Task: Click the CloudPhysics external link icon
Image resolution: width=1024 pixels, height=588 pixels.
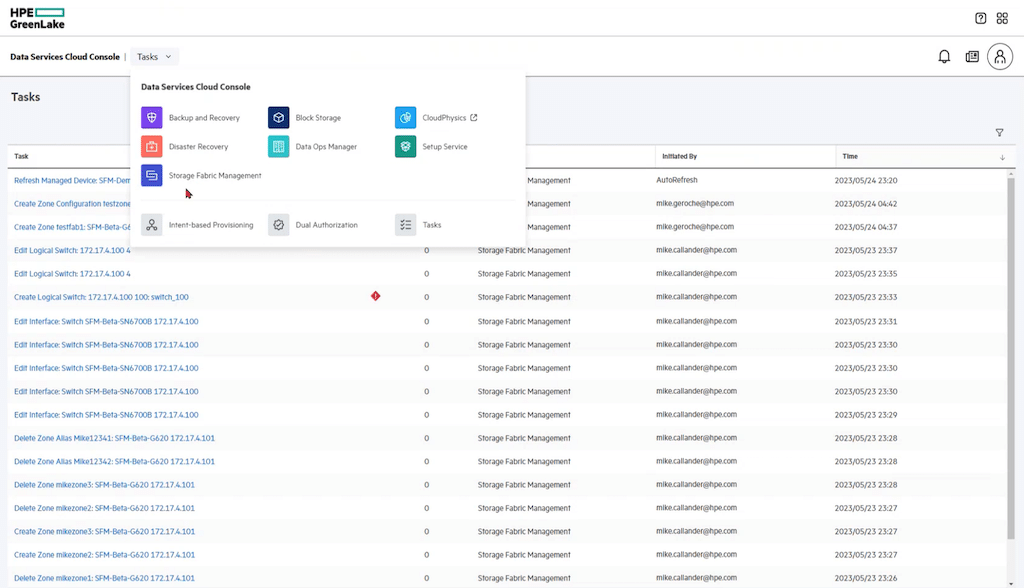Action: [x=473, y=118]
